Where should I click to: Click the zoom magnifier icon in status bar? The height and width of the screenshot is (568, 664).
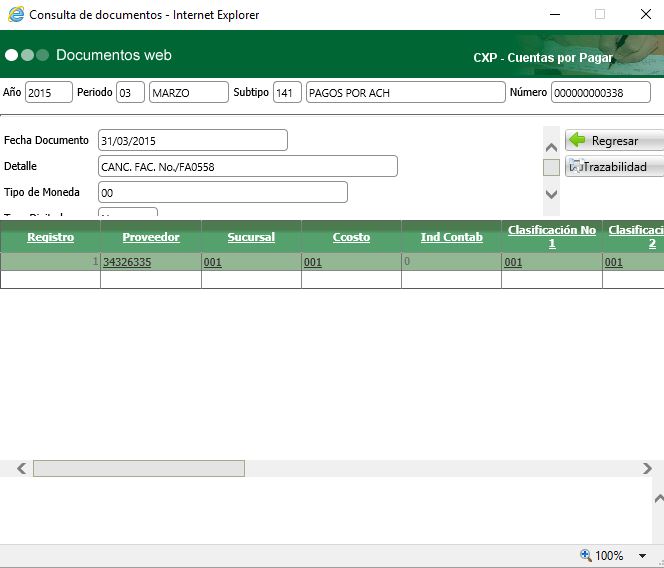point(586,555)
